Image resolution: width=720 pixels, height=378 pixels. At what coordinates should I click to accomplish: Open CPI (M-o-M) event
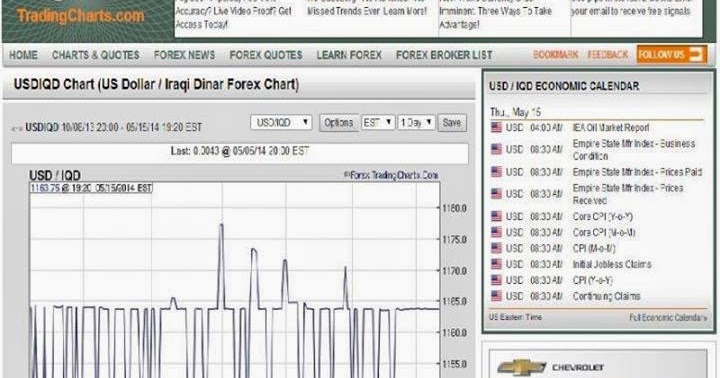594,248
